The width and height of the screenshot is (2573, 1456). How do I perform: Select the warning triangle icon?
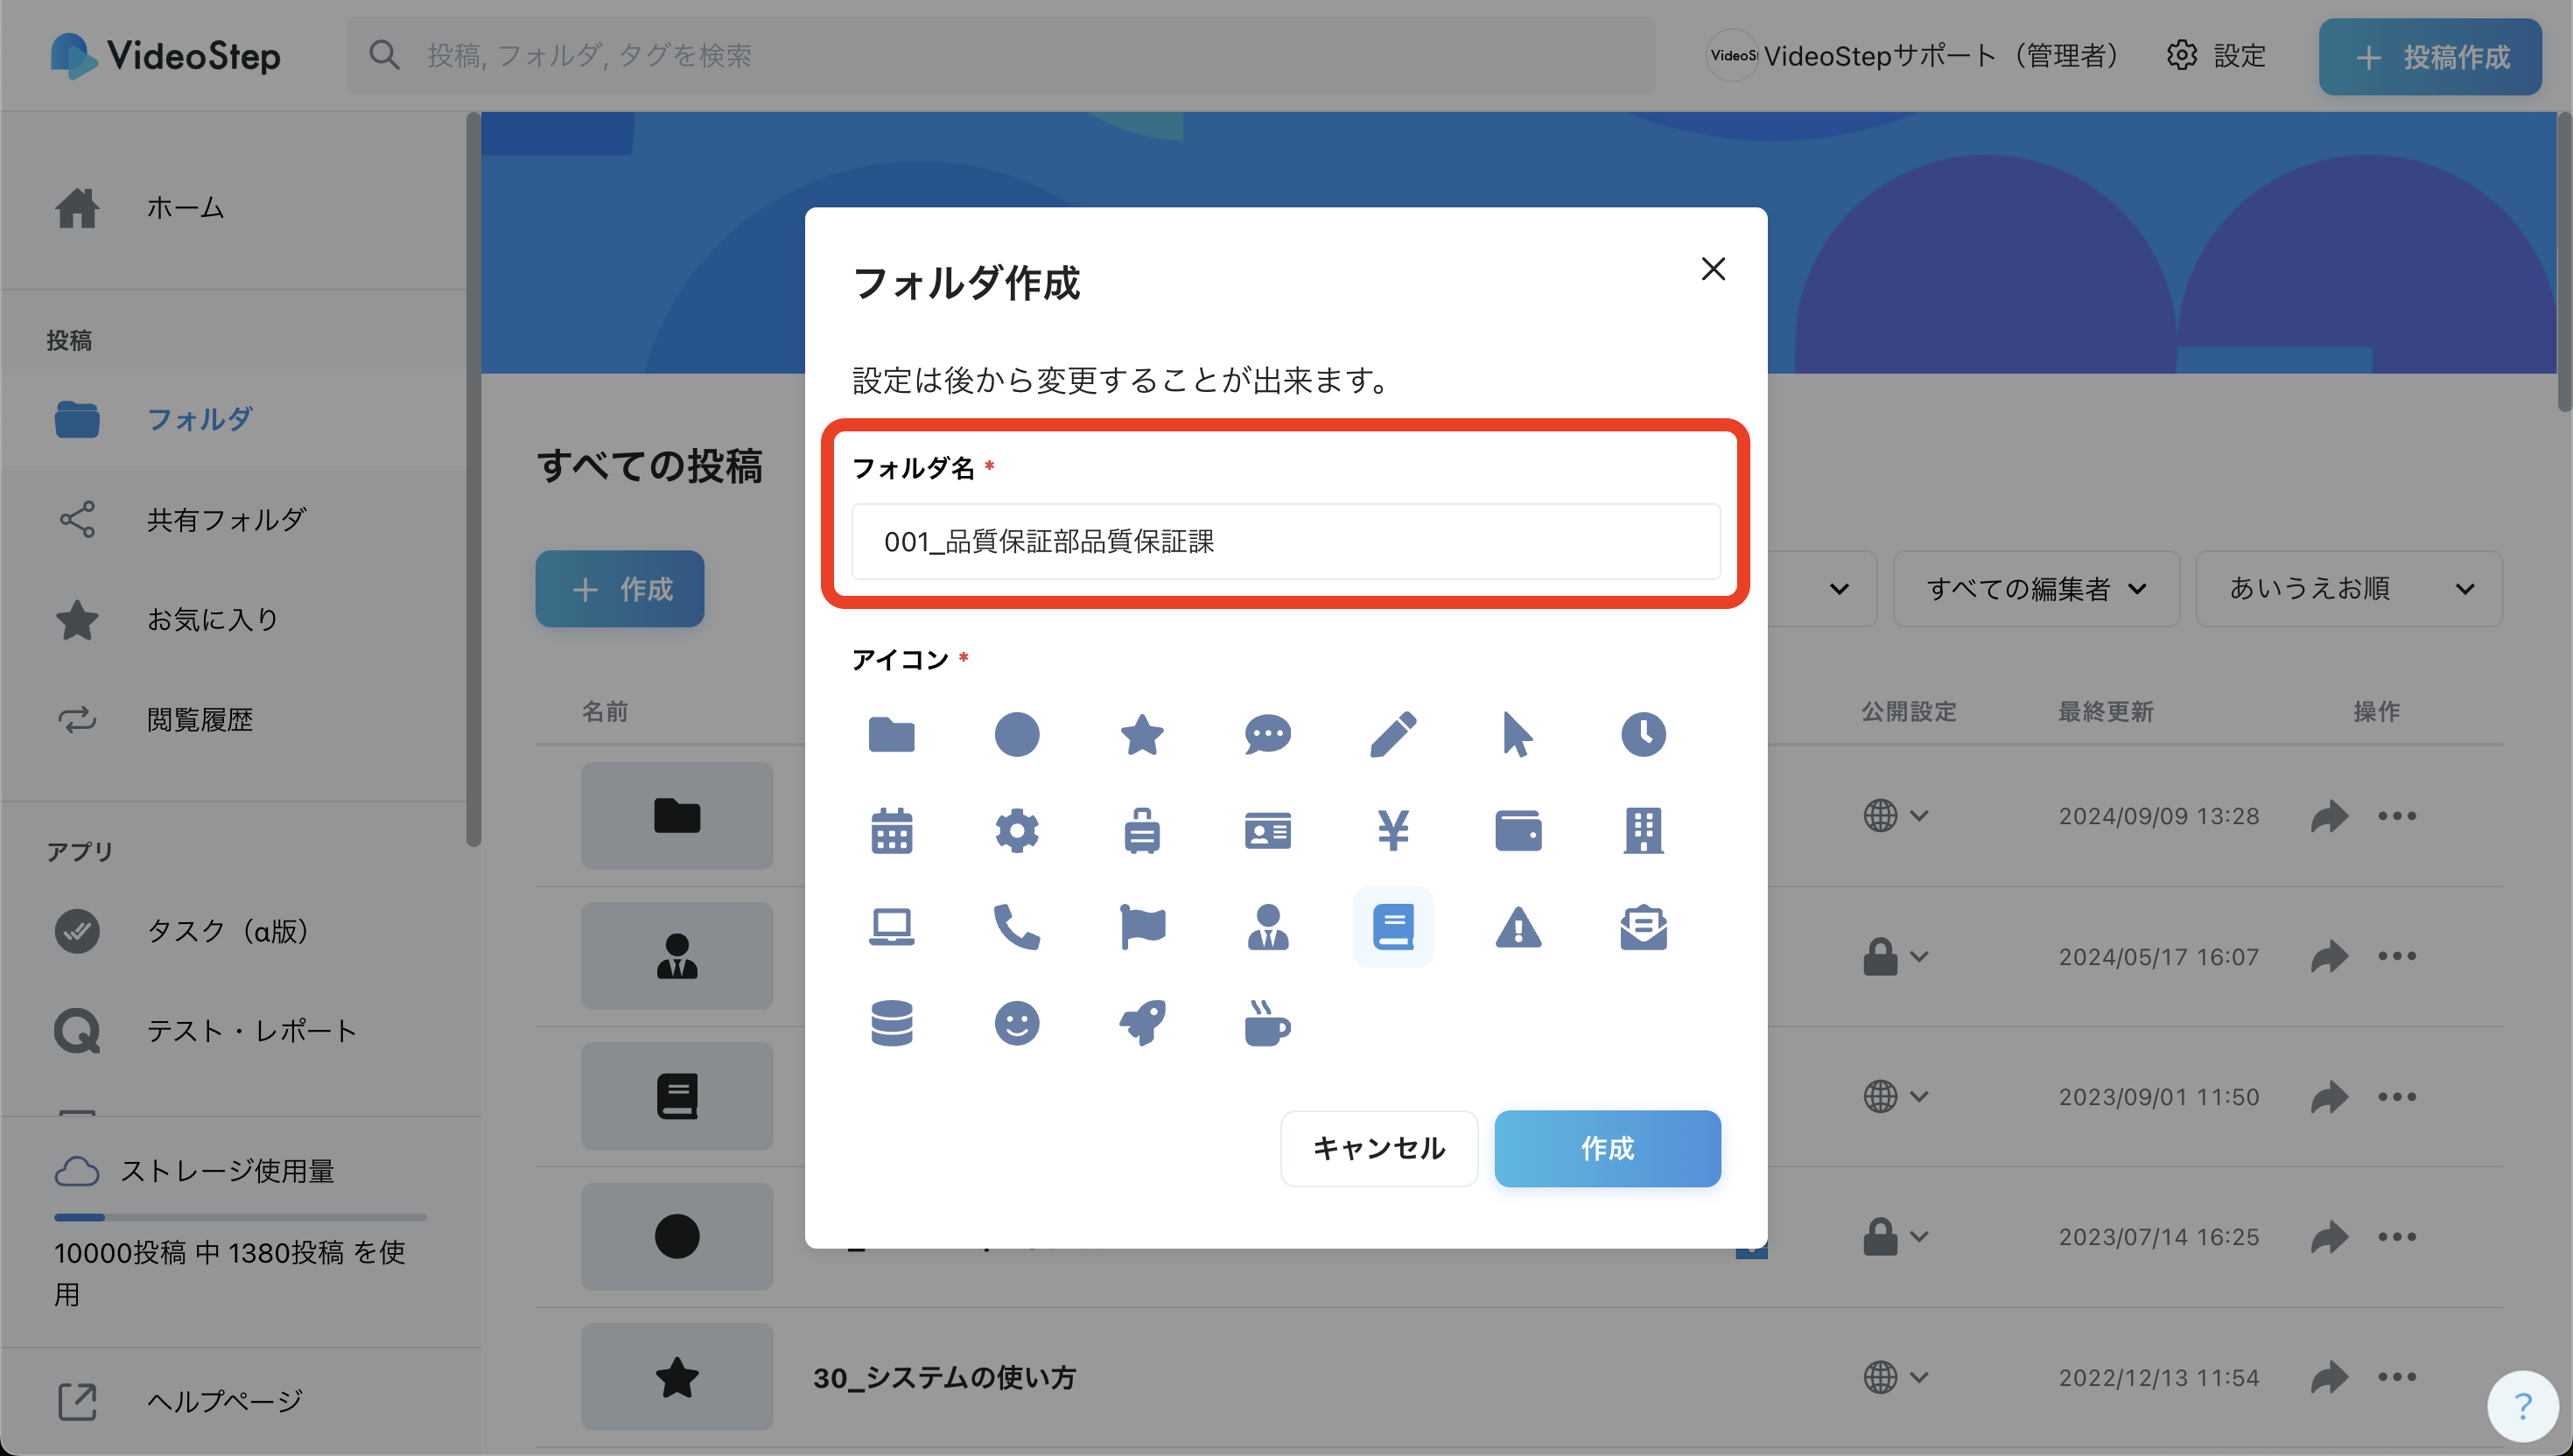point(1518,928)
